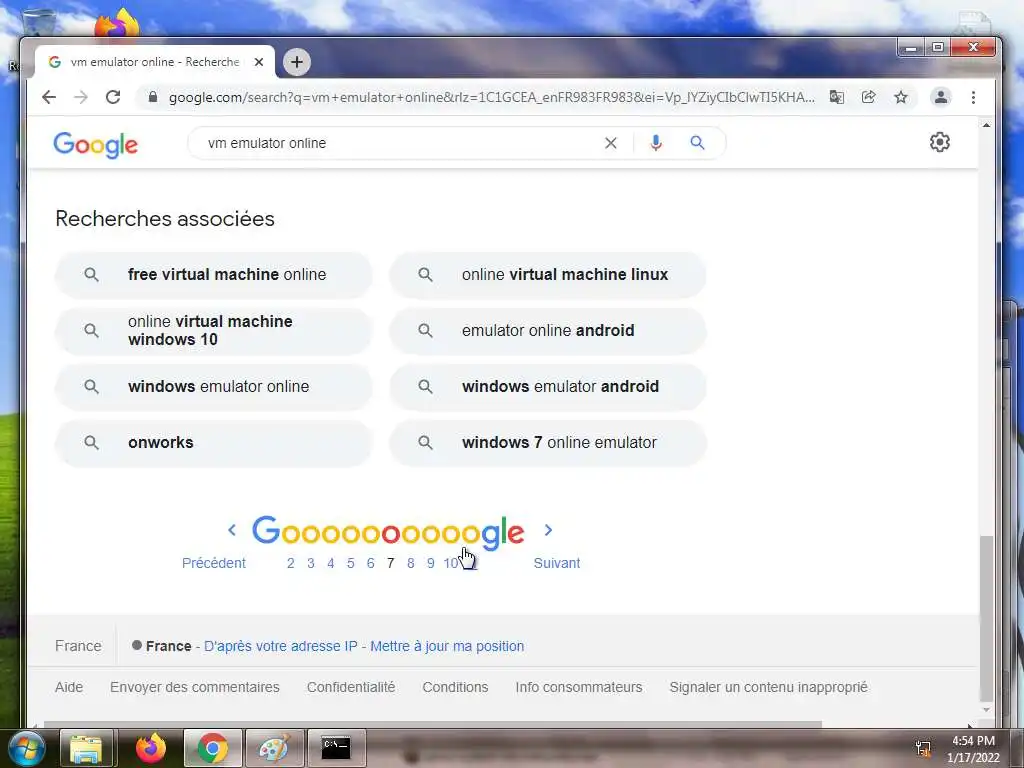Click Envoyer des commentaires footer link
Image resolution: width=1024 pixels, height=768 pixels.
[x=195, y=687]
